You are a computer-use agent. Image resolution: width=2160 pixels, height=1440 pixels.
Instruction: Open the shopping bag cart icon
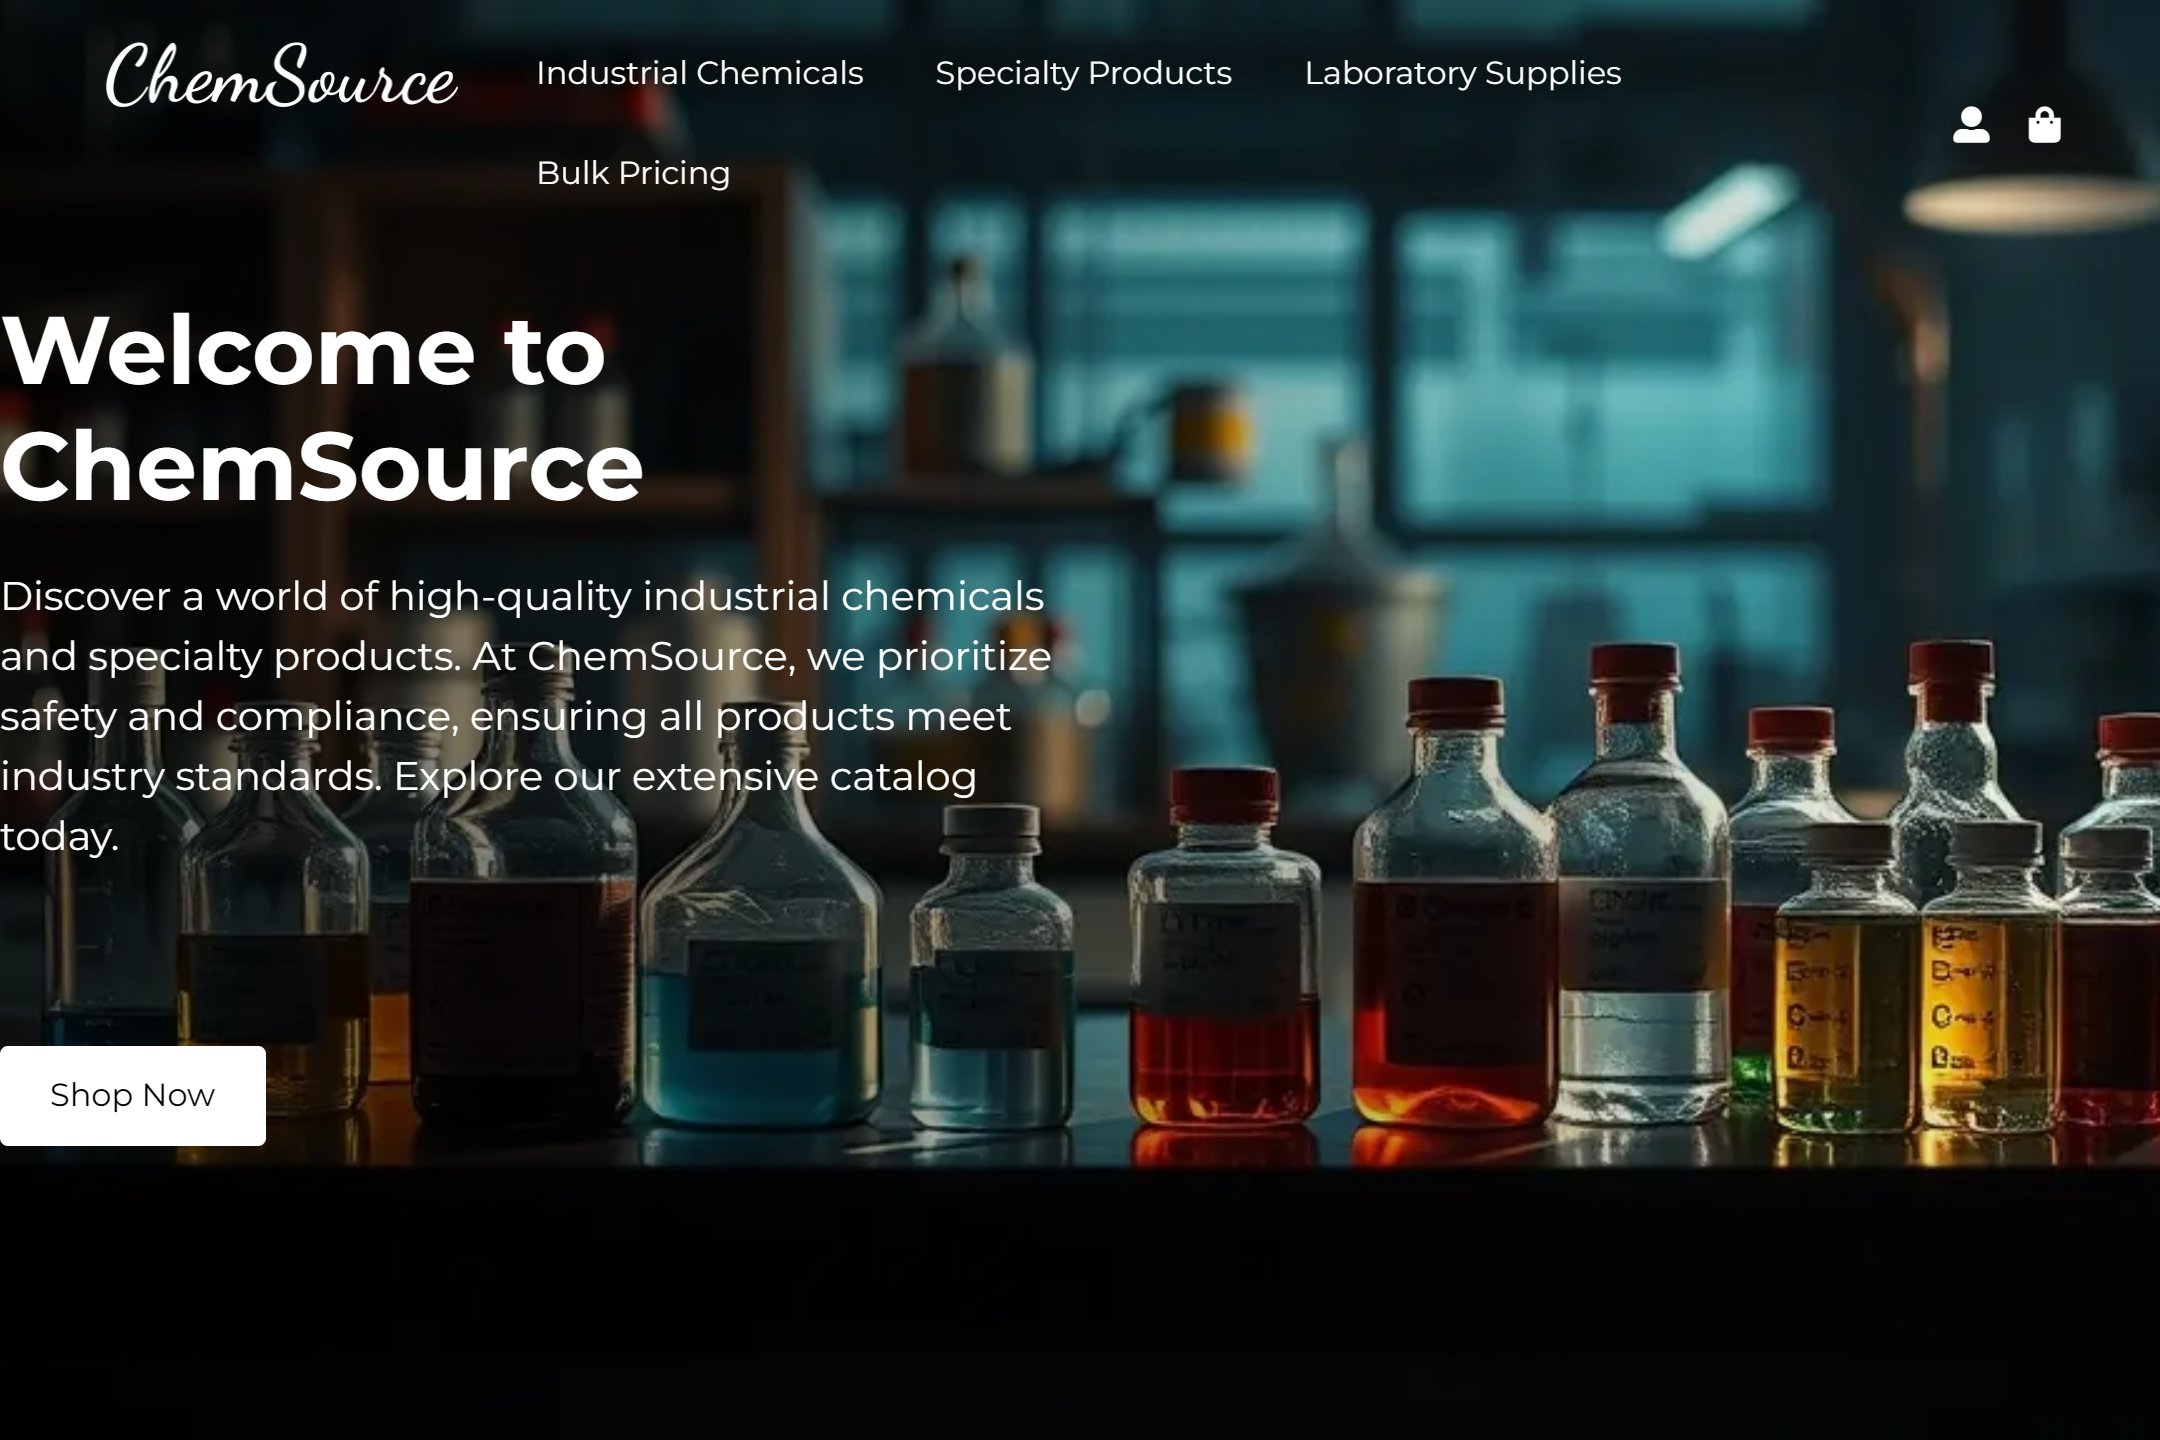tap(2044, 125)
